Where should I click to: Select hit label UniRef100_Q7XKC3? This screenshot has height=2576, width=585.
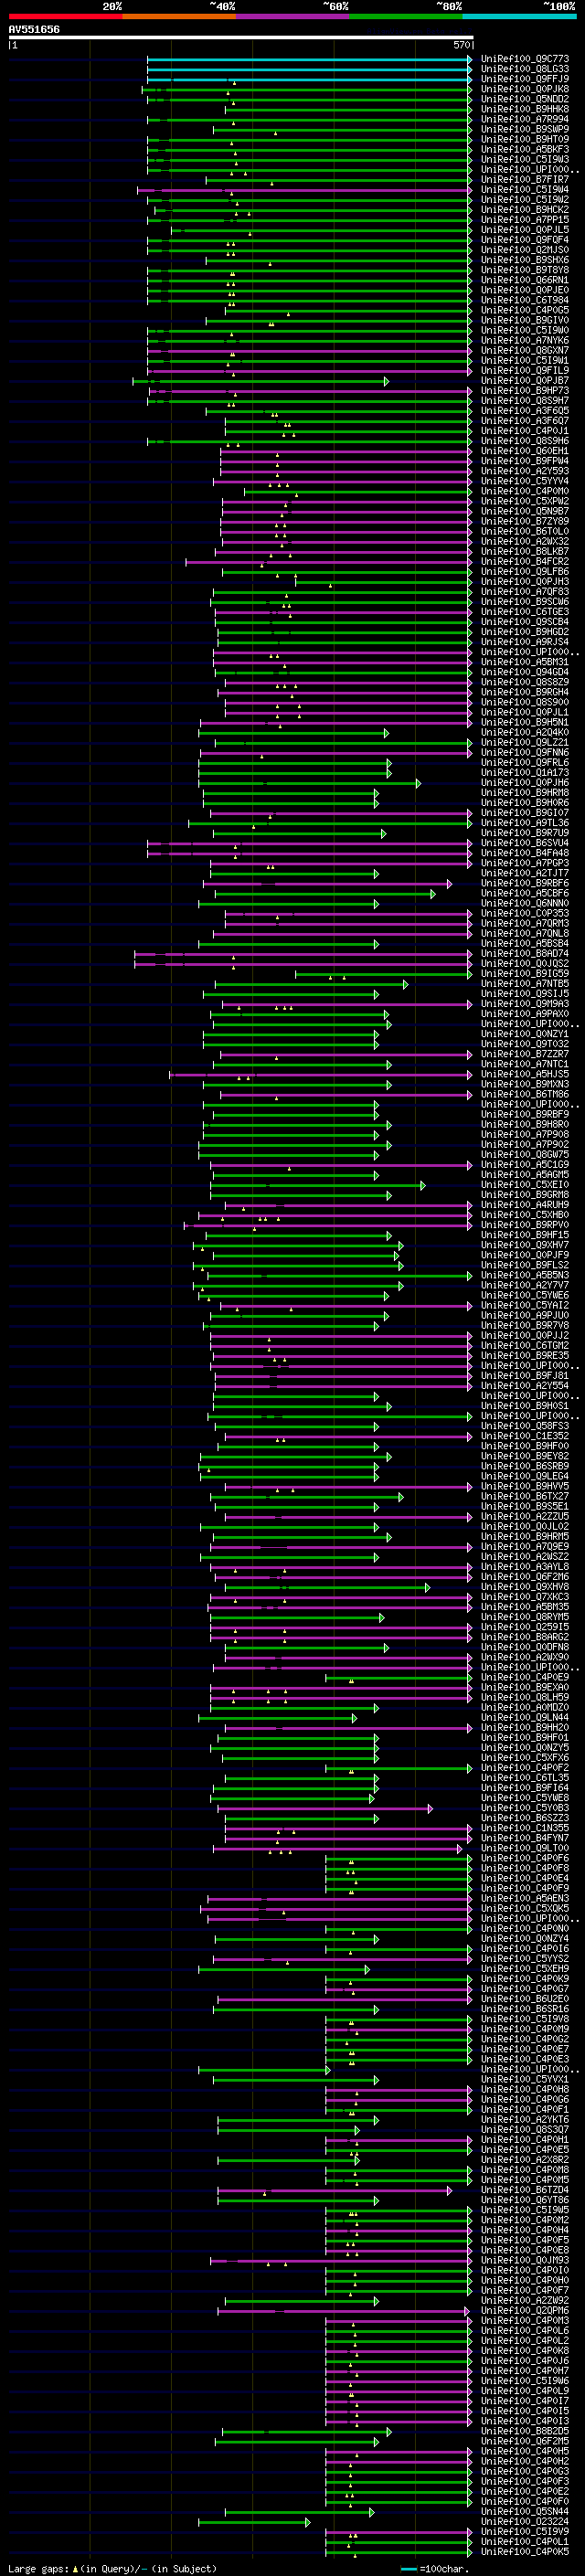point(525,1598)
